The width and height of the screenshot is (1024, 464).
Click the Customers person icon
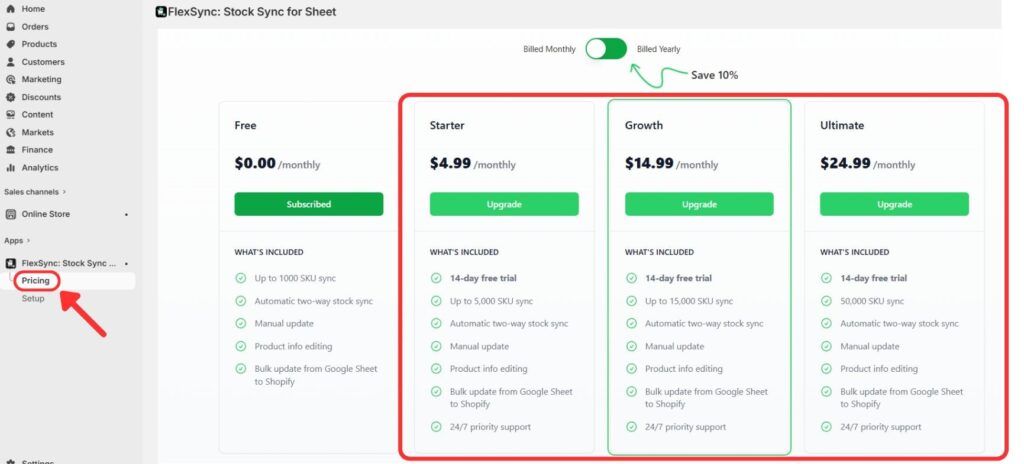(x=11, y=62)
